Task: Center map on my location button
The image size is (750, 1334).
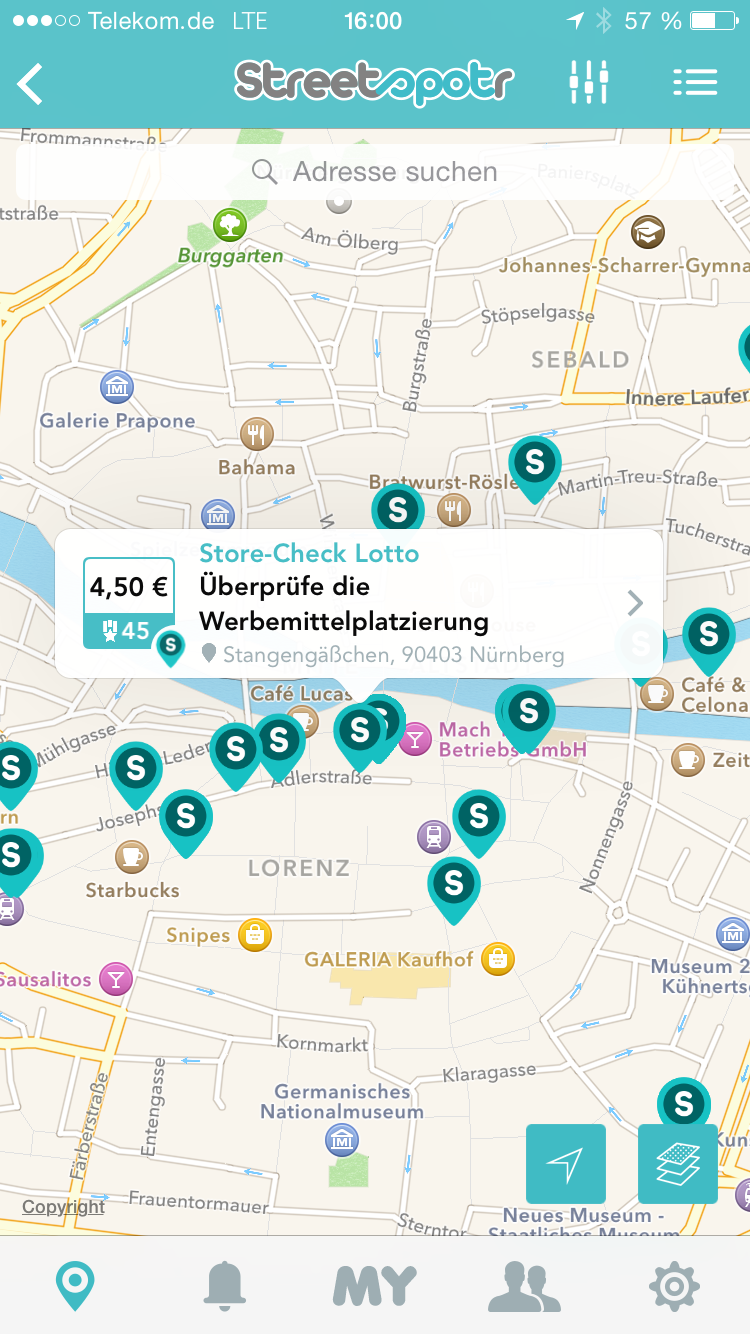Action: (x=566, y=1163)
